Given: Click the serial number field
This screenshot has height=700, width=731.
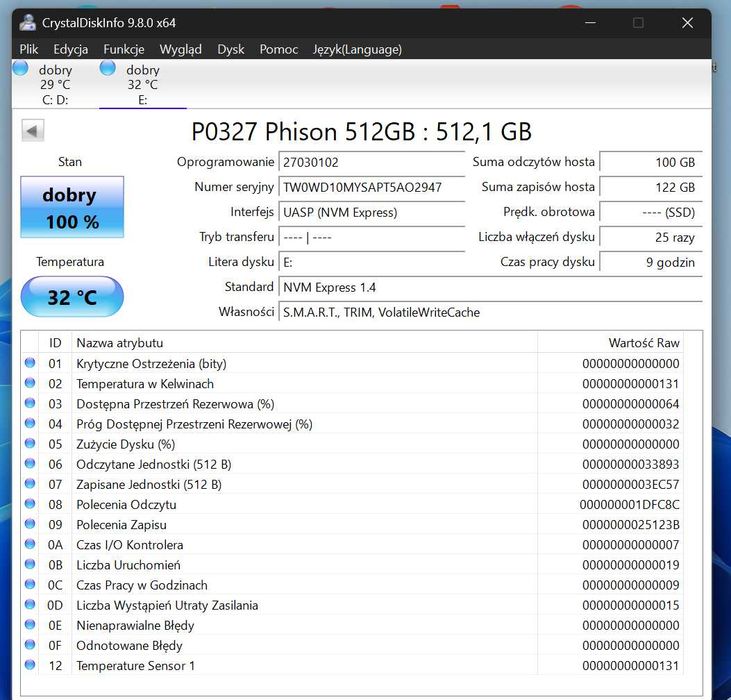Looking at the screenshot, I should (372, 187).
